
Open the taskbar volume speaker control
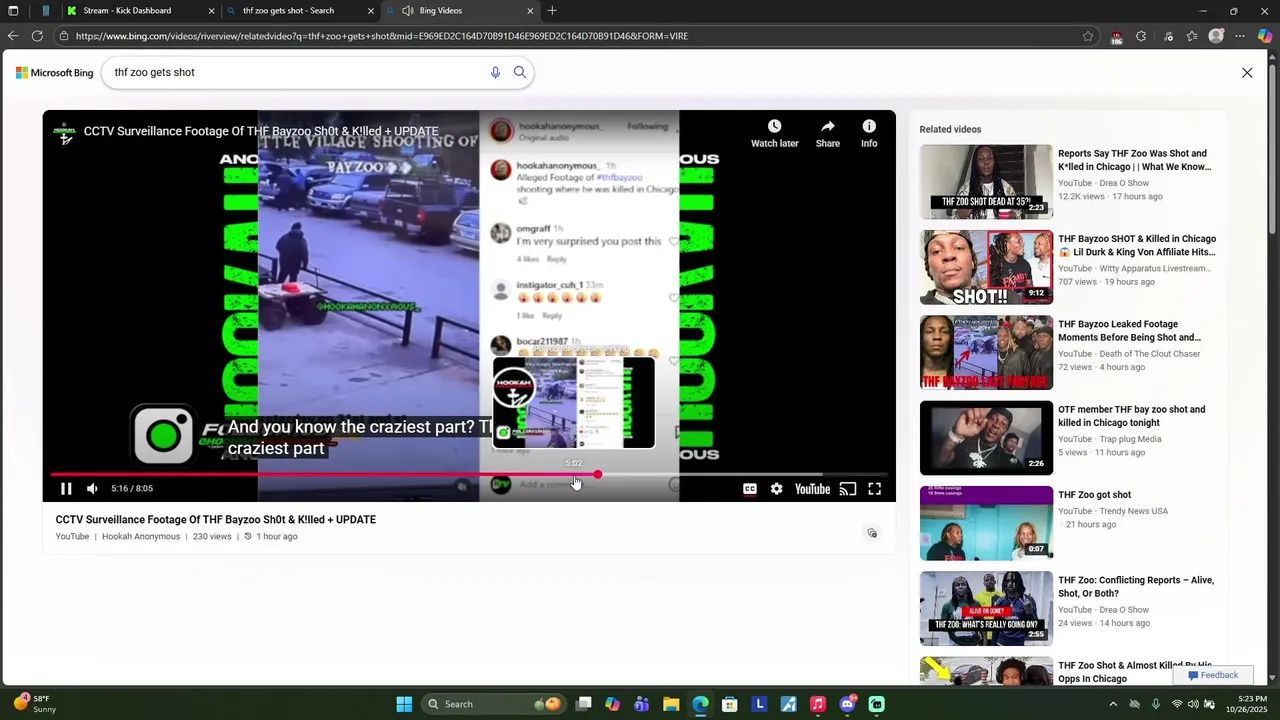[x=1193, y=704]
